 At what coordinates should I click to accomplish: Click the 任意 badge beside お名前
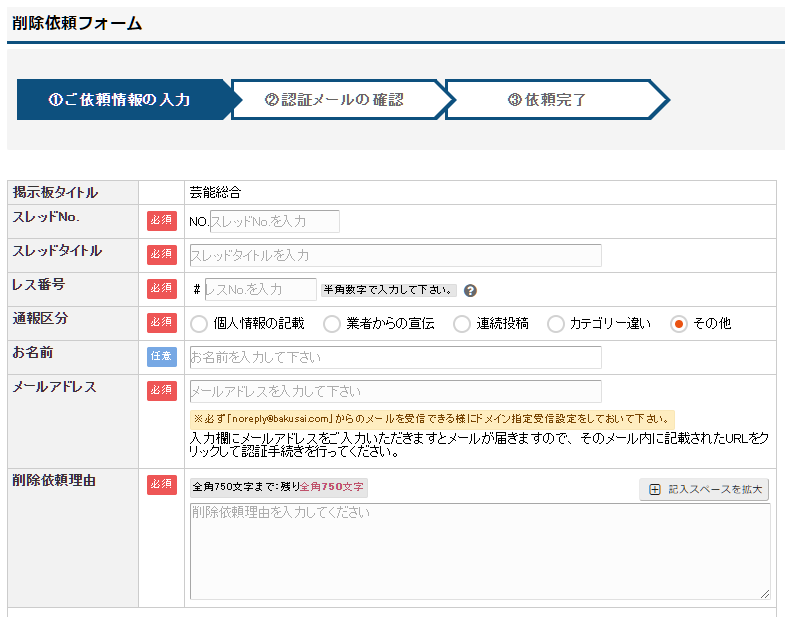click(x=161, y=357)
